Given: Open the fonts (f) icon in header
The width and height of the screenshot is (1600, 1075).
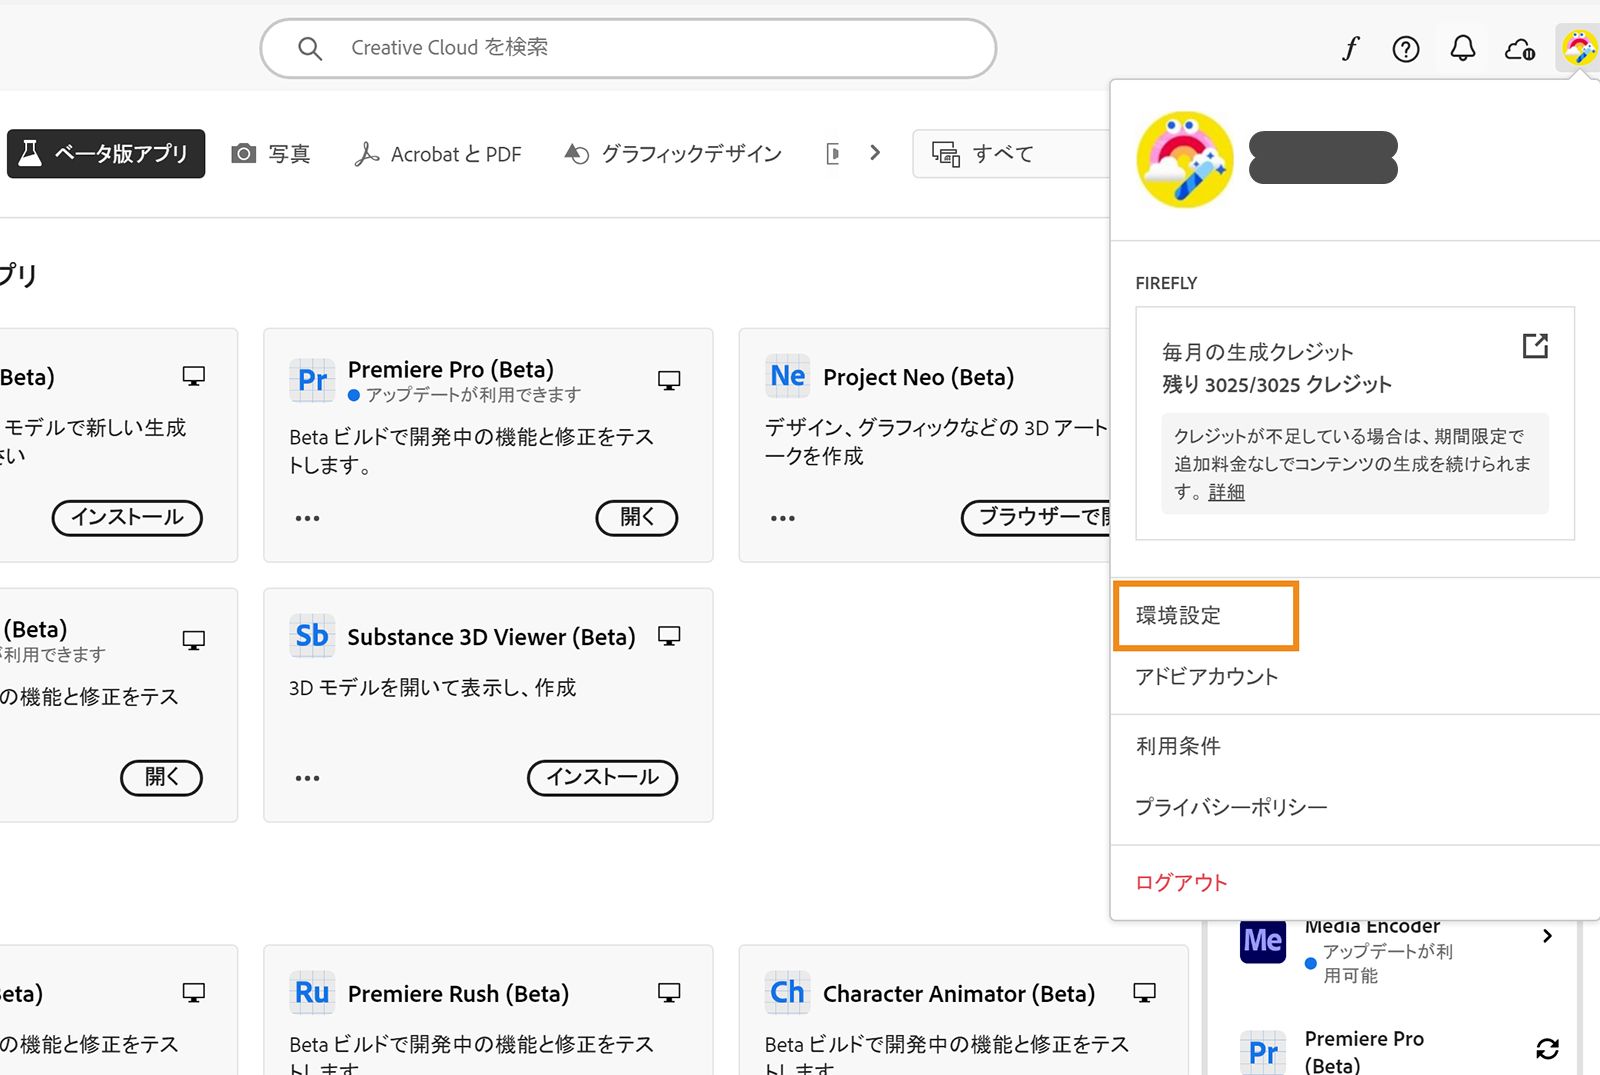Looking at the screenshot, I should click(x=1350, y=48).
